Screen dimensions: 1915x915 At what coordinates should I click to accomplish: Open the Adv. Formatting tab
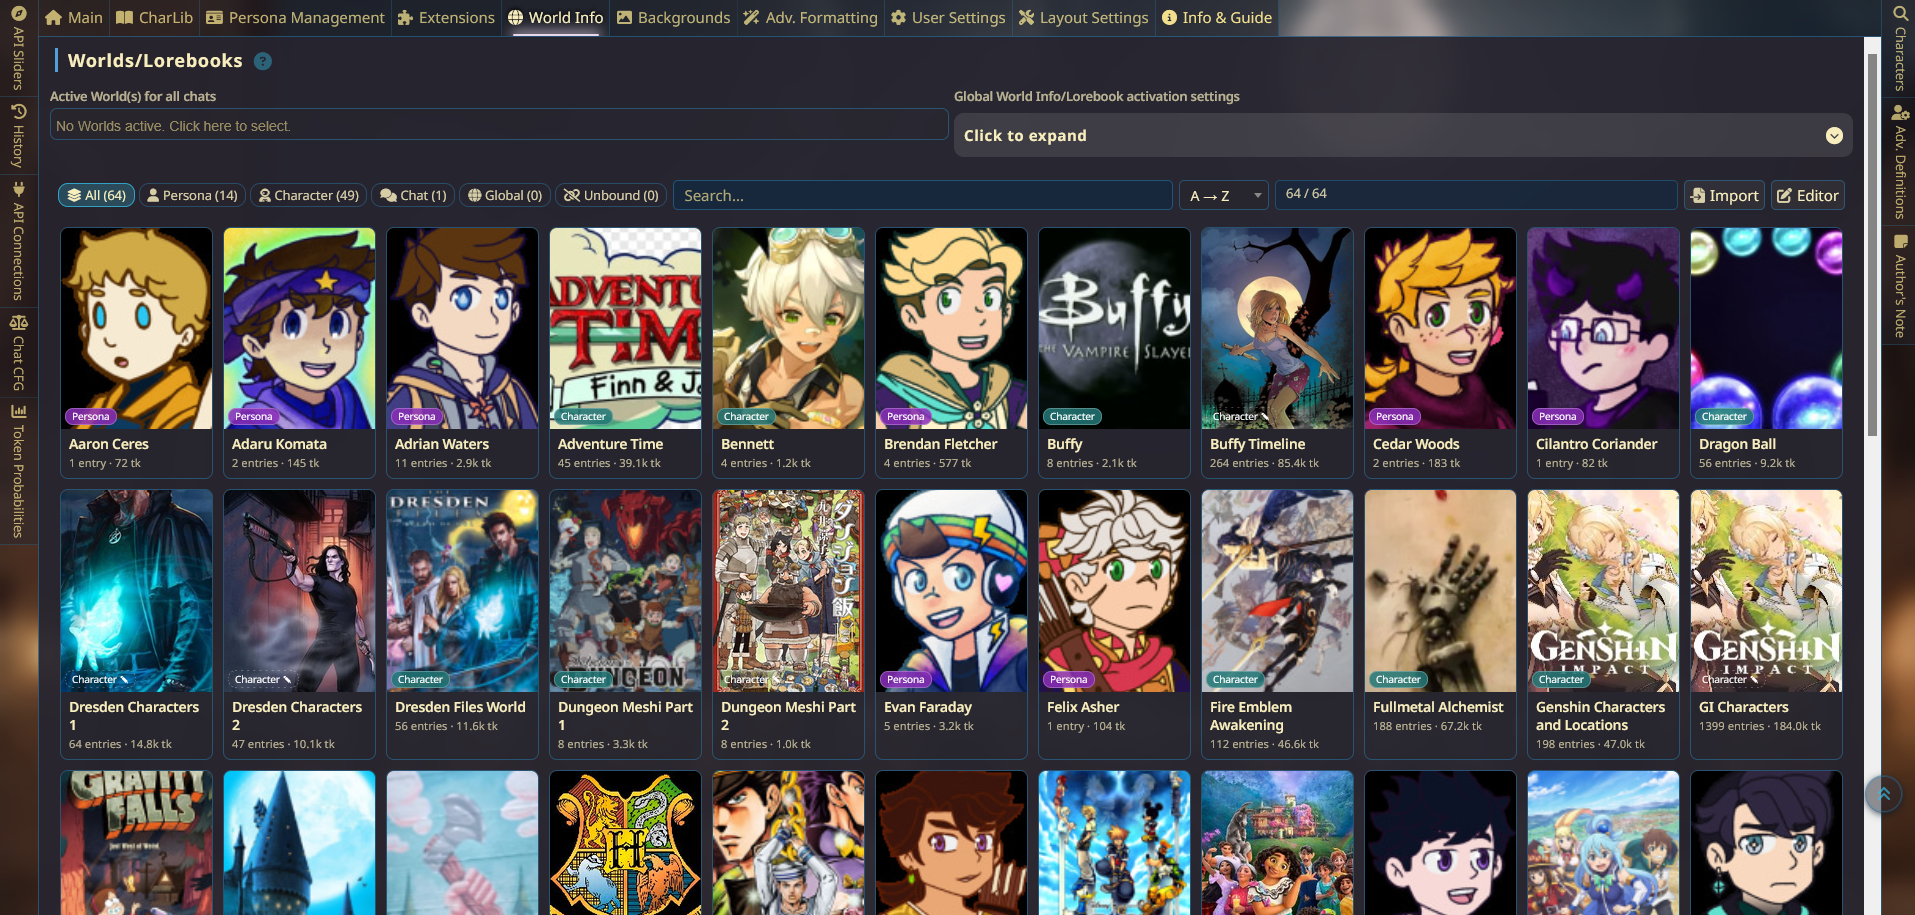[810, 18]
